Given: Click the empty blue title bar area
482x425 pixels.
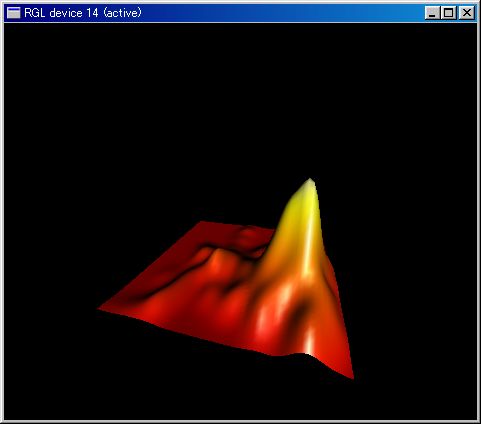Looking at the screenshot, I should (x=283, y=13).
